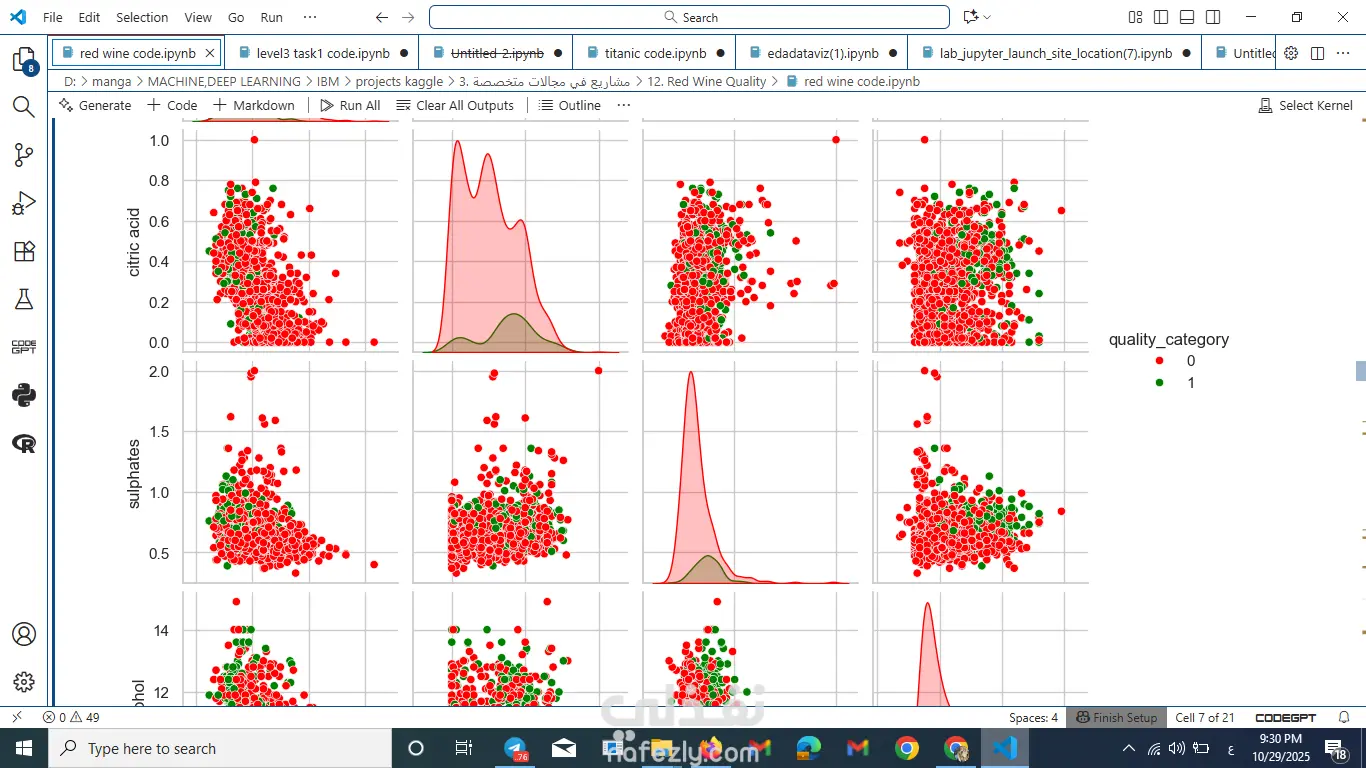Clear All Outputs in the notebook

455,105
